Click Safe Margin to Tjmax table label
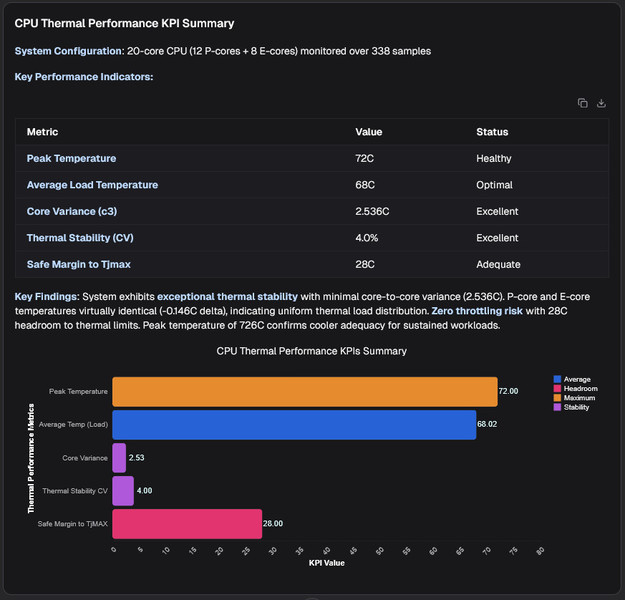Image resolution: width=625 pixels, height=600 pixels. pos(78,265)
